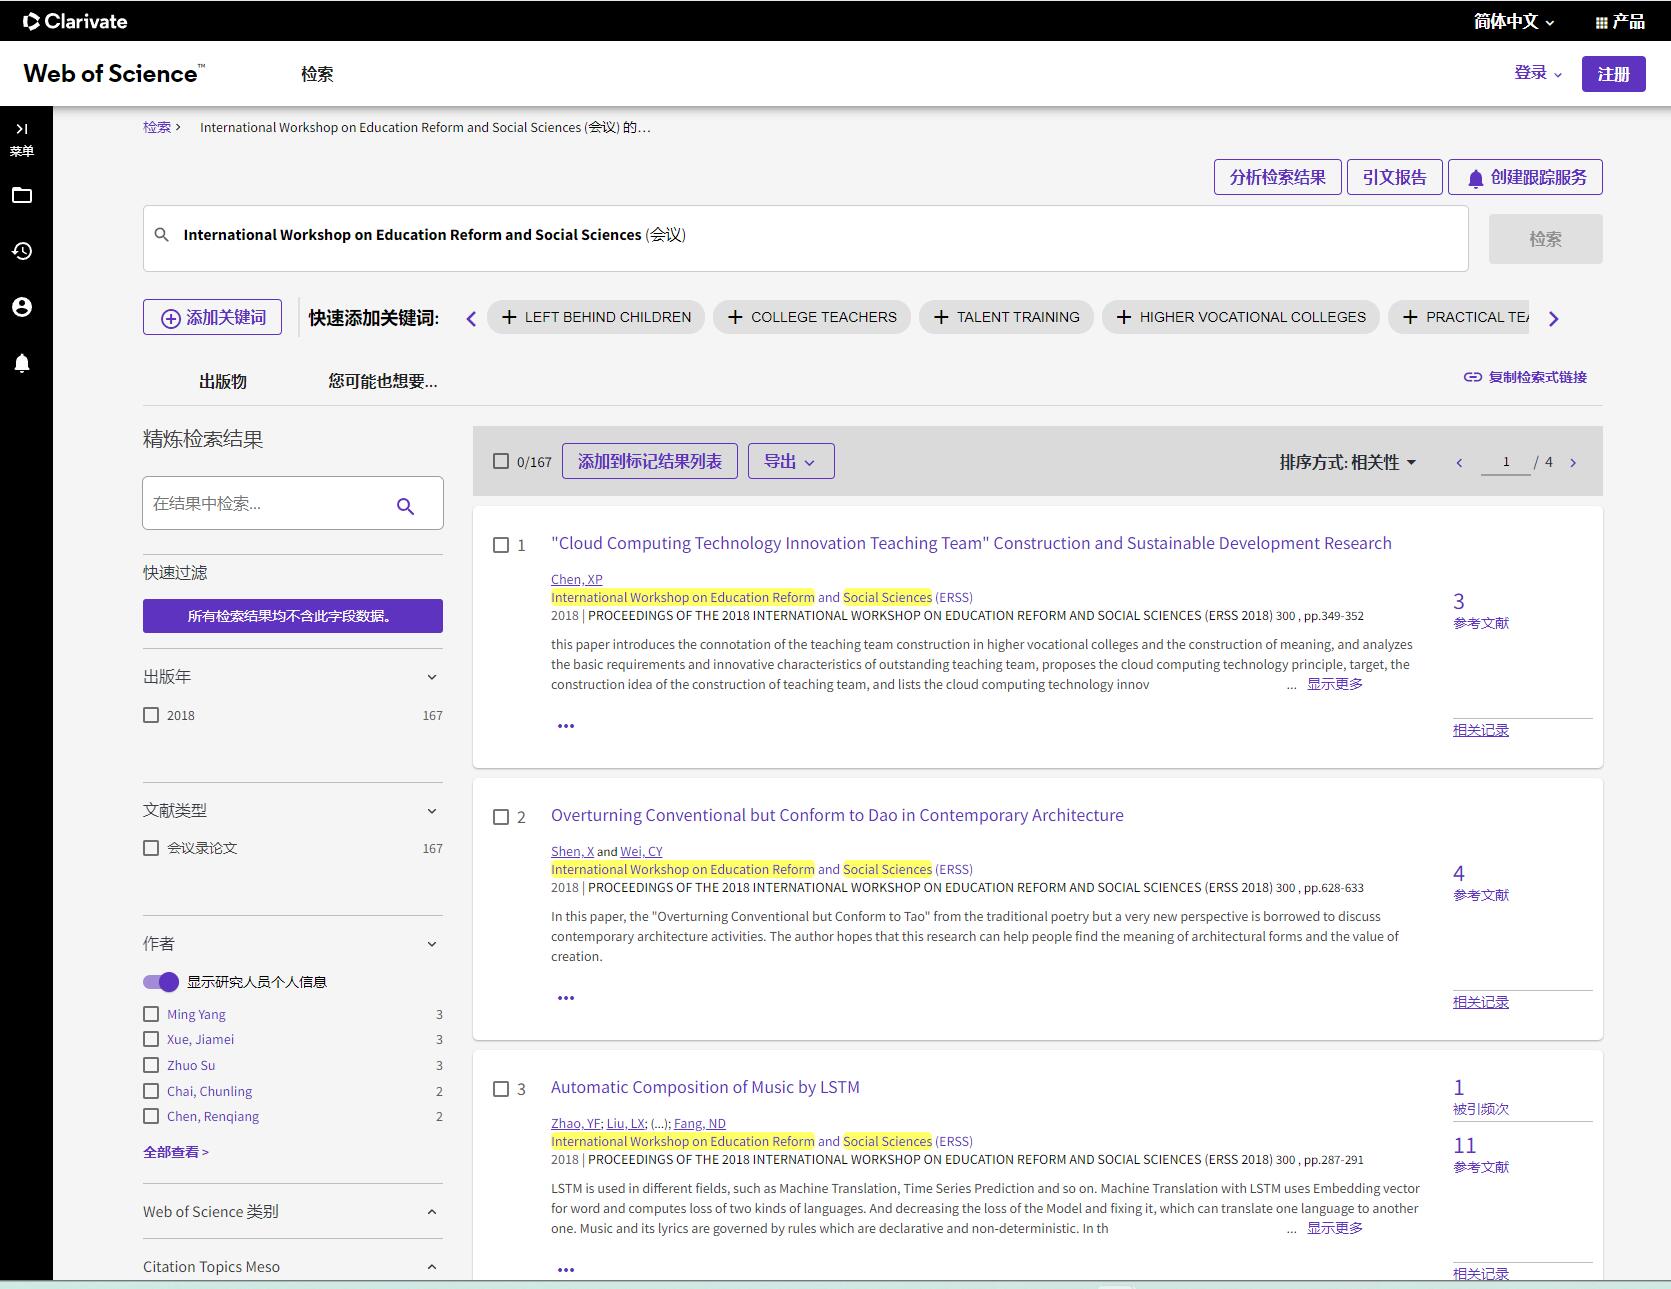
Task: Click the 检索 breadcrumb link
Action: pos(157,127)
